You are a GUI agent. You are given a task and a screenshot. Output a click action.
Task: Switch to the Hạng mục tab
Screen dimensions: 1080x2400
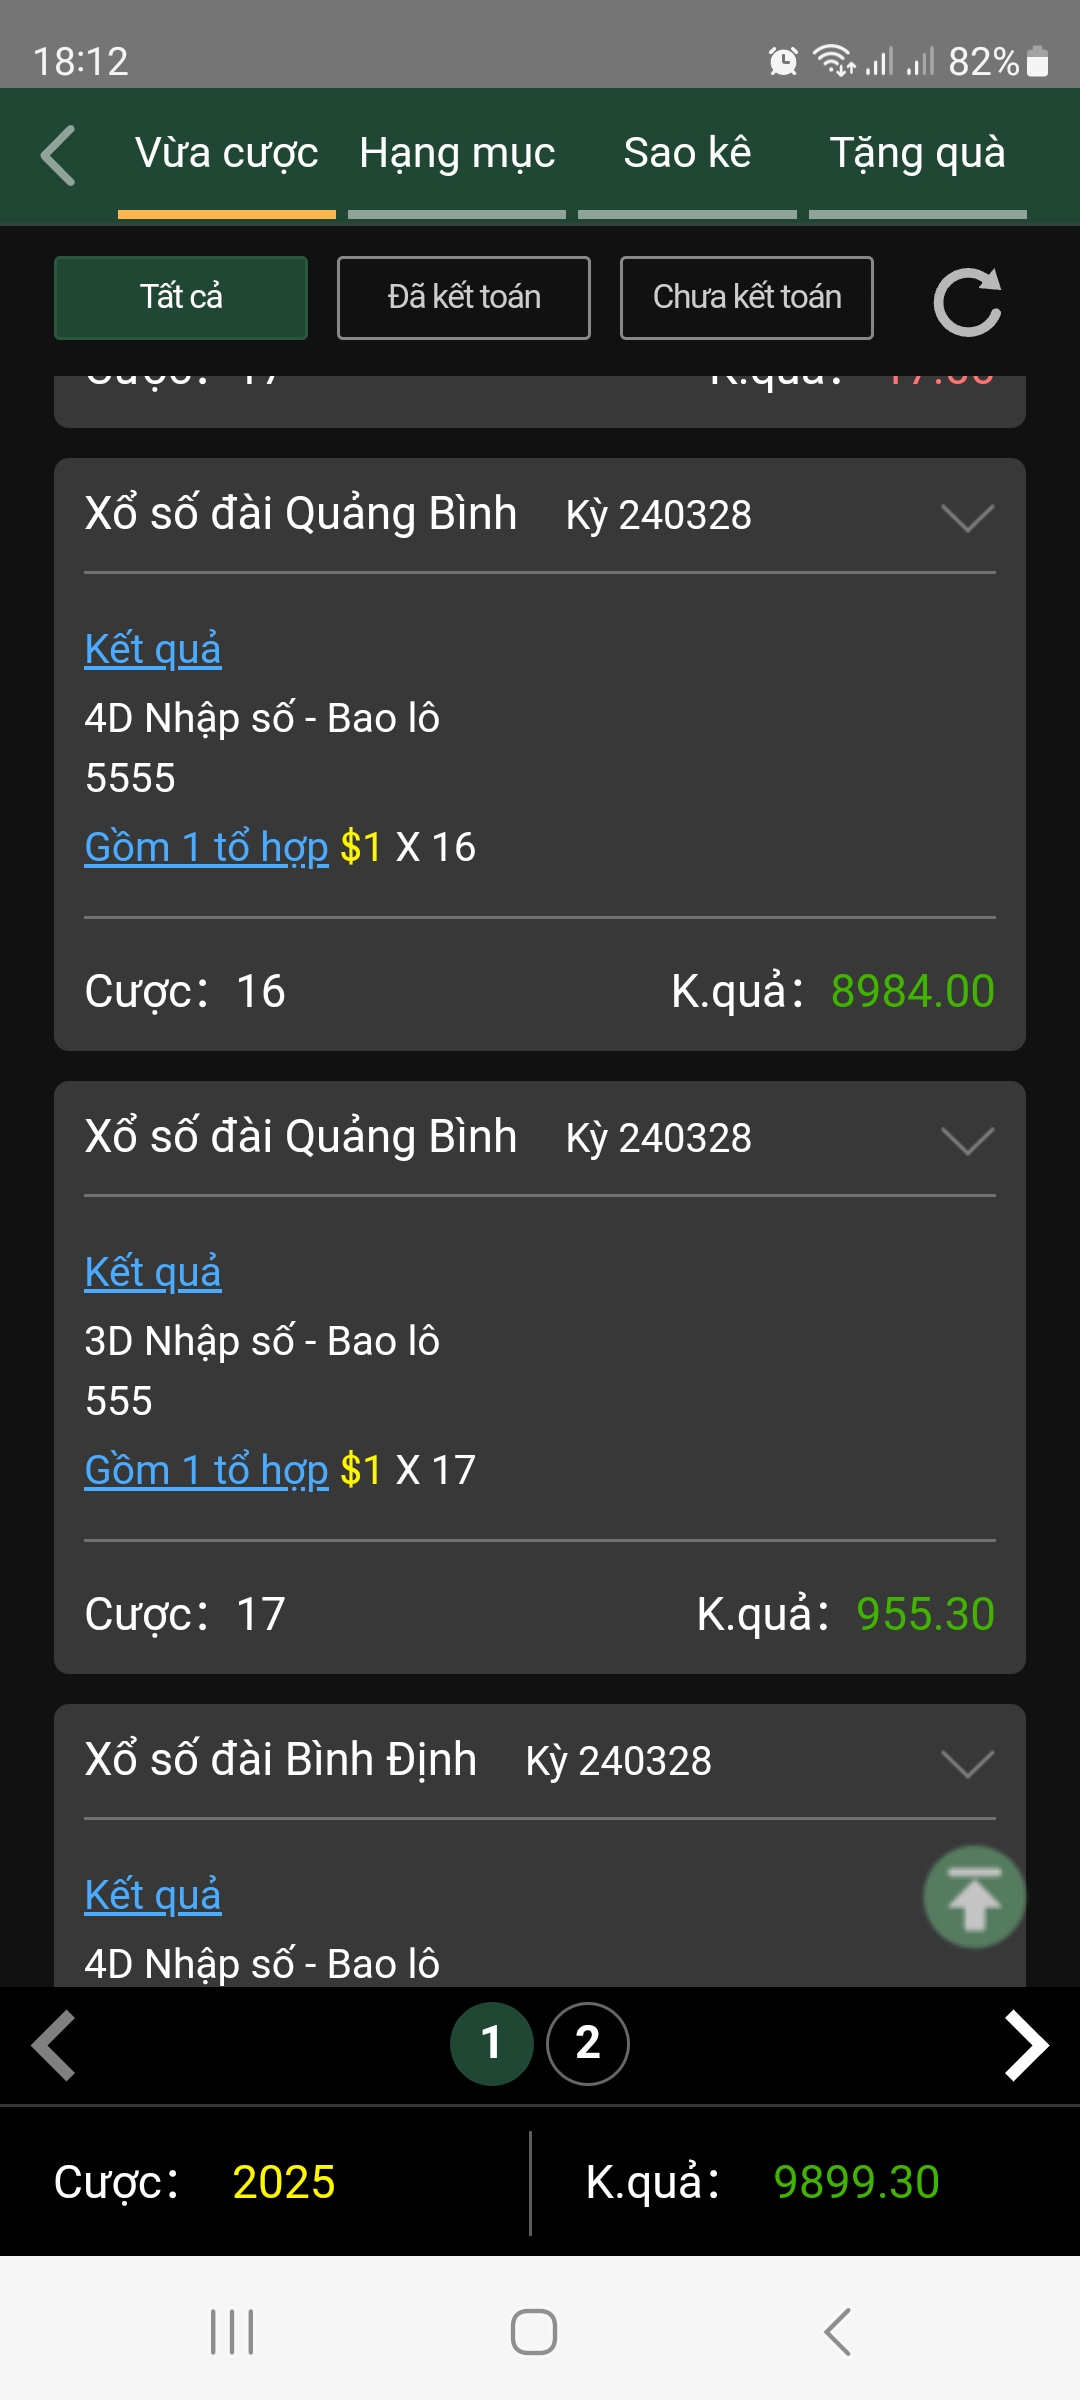457,155
